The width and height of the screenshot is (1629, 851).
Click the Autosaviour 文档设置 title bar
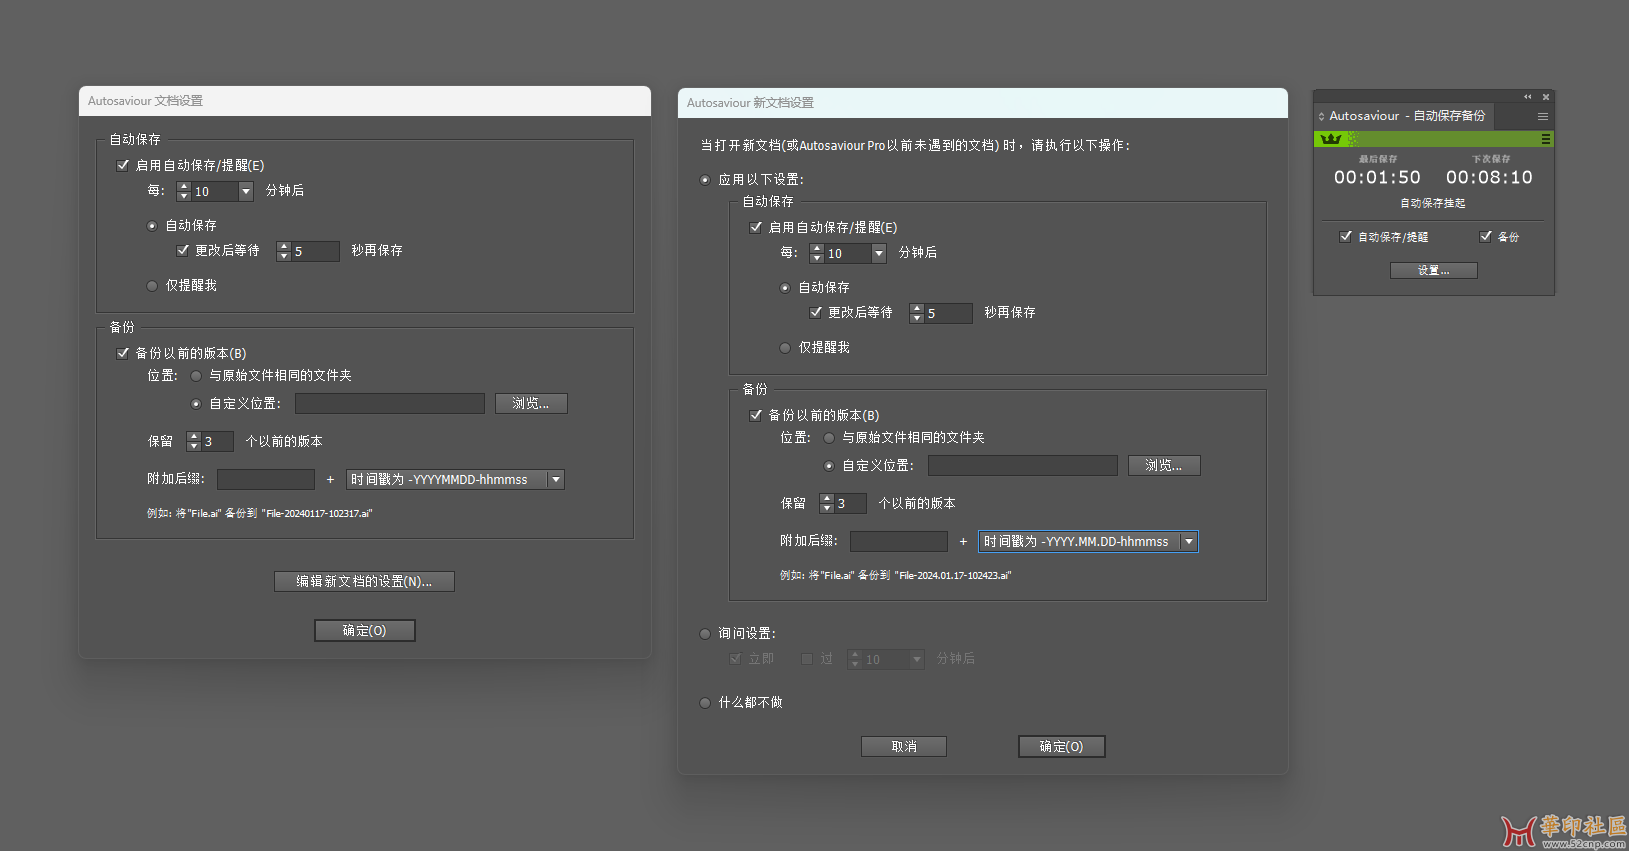pos(365,101)
